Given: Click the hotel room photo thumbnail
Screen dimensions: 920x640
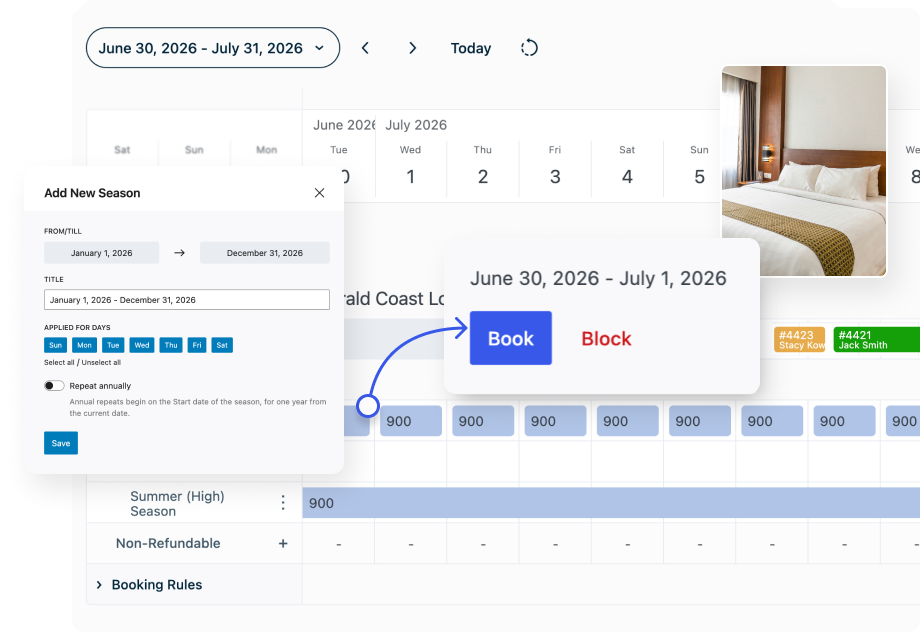Looking at the screenshot, I should [804, 171].
